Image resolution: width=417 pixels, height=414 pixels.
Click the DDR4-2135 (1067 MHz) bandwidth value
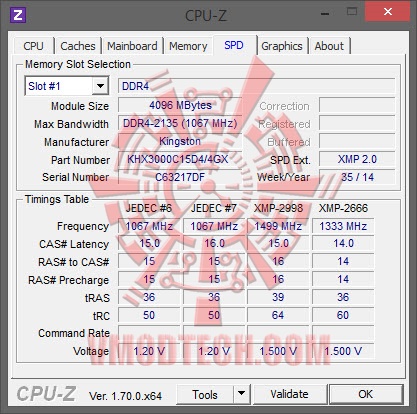click(x=180, y=123)
